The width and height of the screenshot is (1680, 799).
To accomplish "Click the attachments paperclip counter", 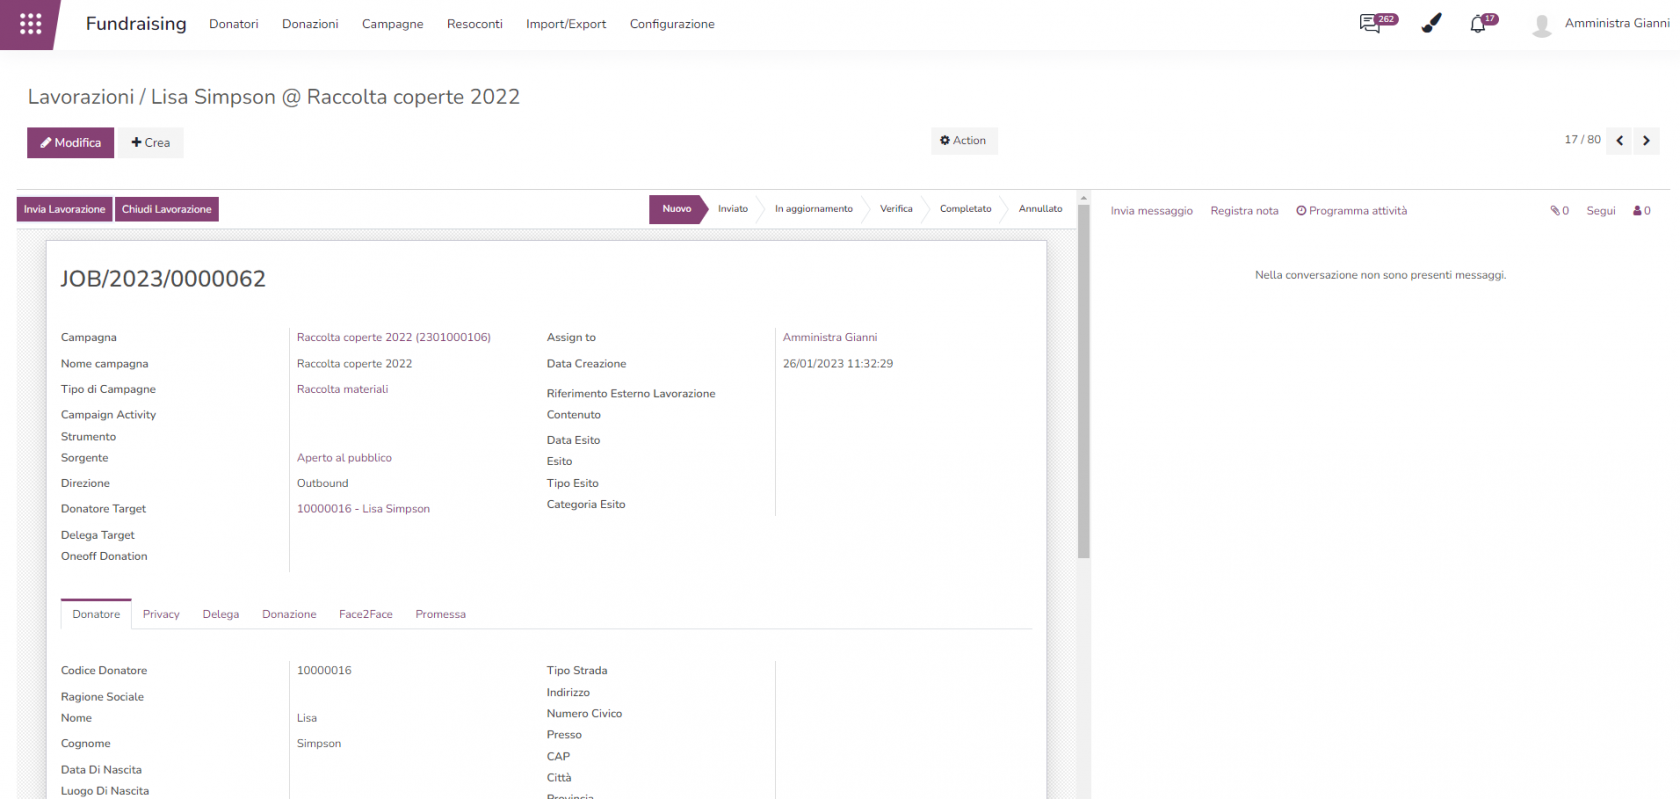I will click(1559, 211).
